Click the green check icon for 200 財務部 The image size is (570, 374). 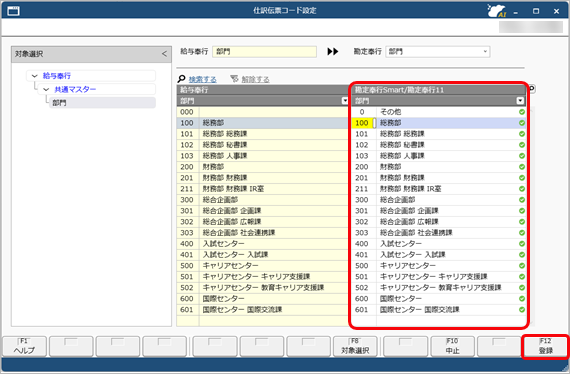522,167
